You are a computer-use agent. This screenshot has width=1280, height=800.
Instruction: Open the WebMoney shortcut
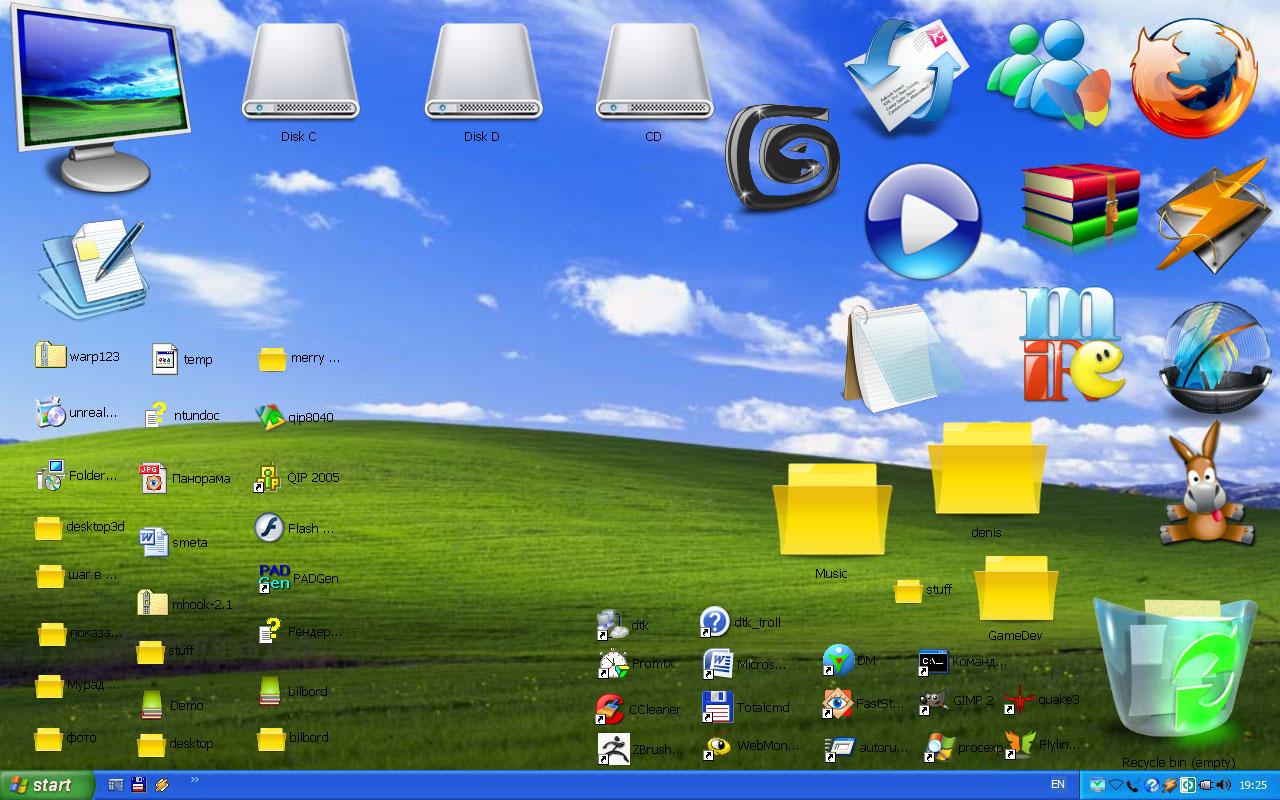719,746
